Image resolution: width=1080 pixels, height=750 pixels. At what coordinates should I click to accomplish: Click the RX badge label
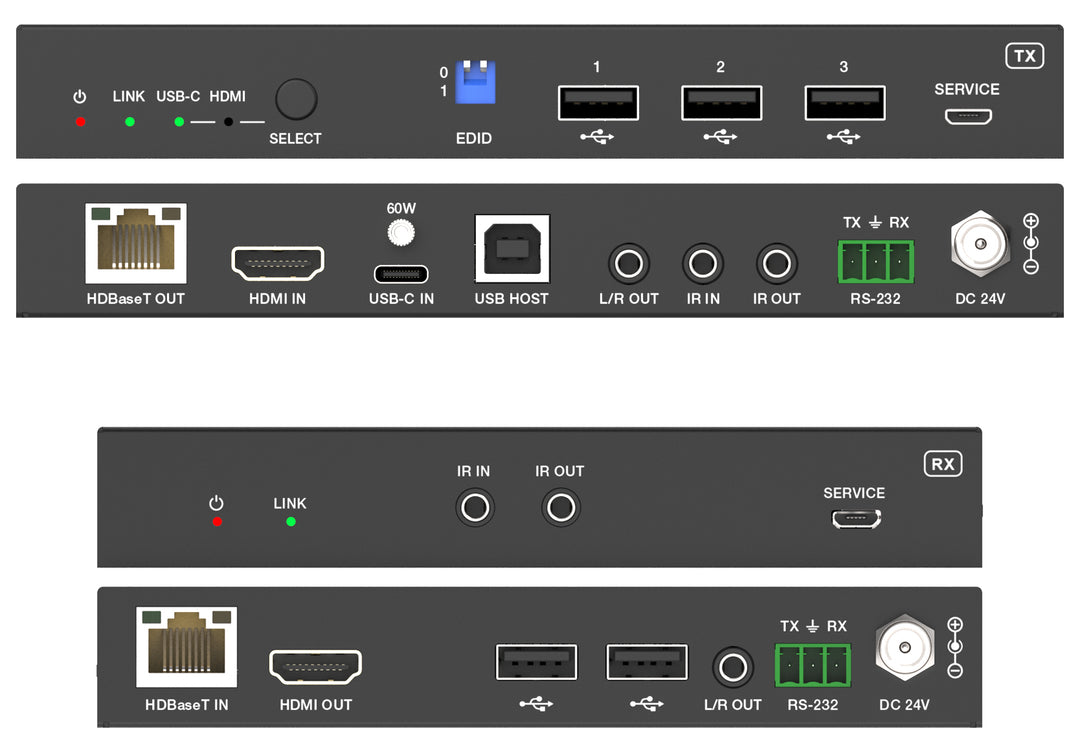[x=942, y=464]
